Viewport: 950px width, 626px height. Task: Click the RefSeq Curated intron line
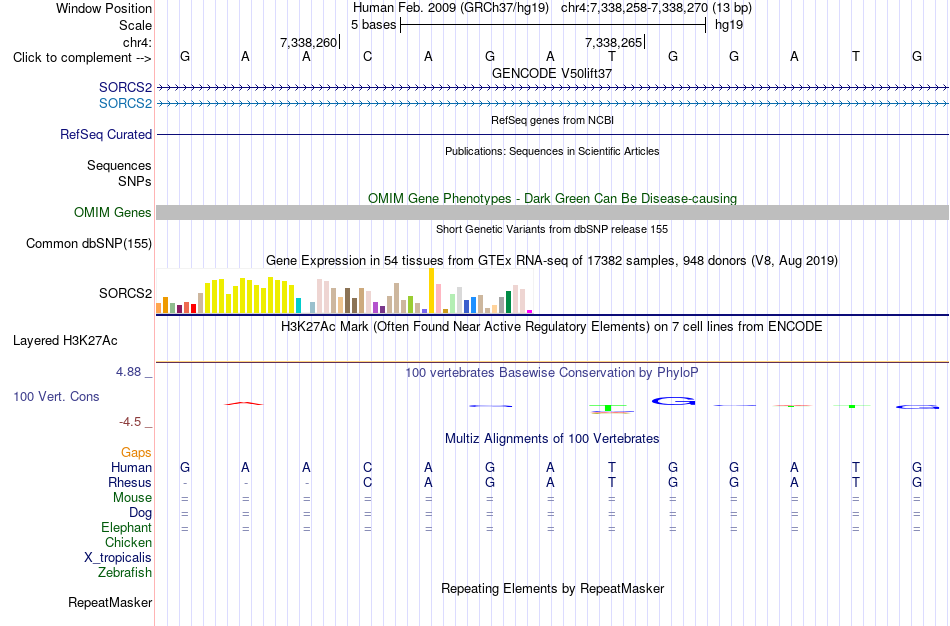(x=553, y=135)
